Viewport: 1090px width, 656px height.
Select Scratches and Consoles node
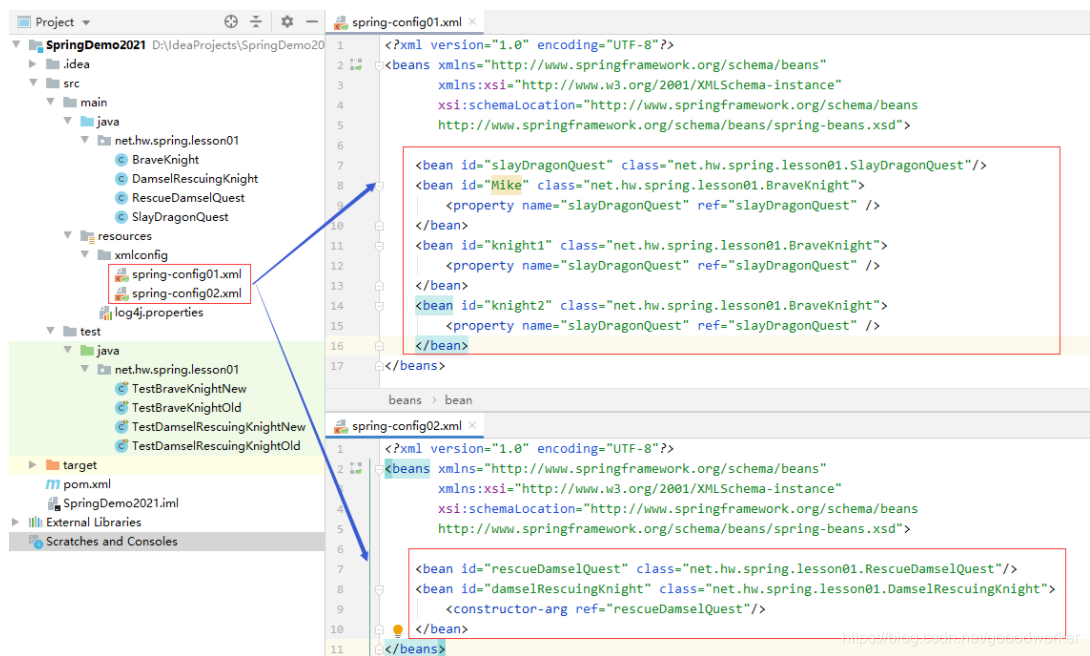[112, 541]
